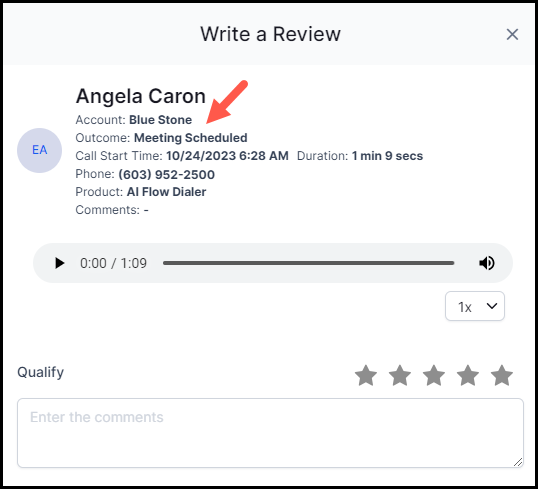Focus the Enter the comments text box
The width and height of the screenshot is (538, 489).
click(270, 433)
